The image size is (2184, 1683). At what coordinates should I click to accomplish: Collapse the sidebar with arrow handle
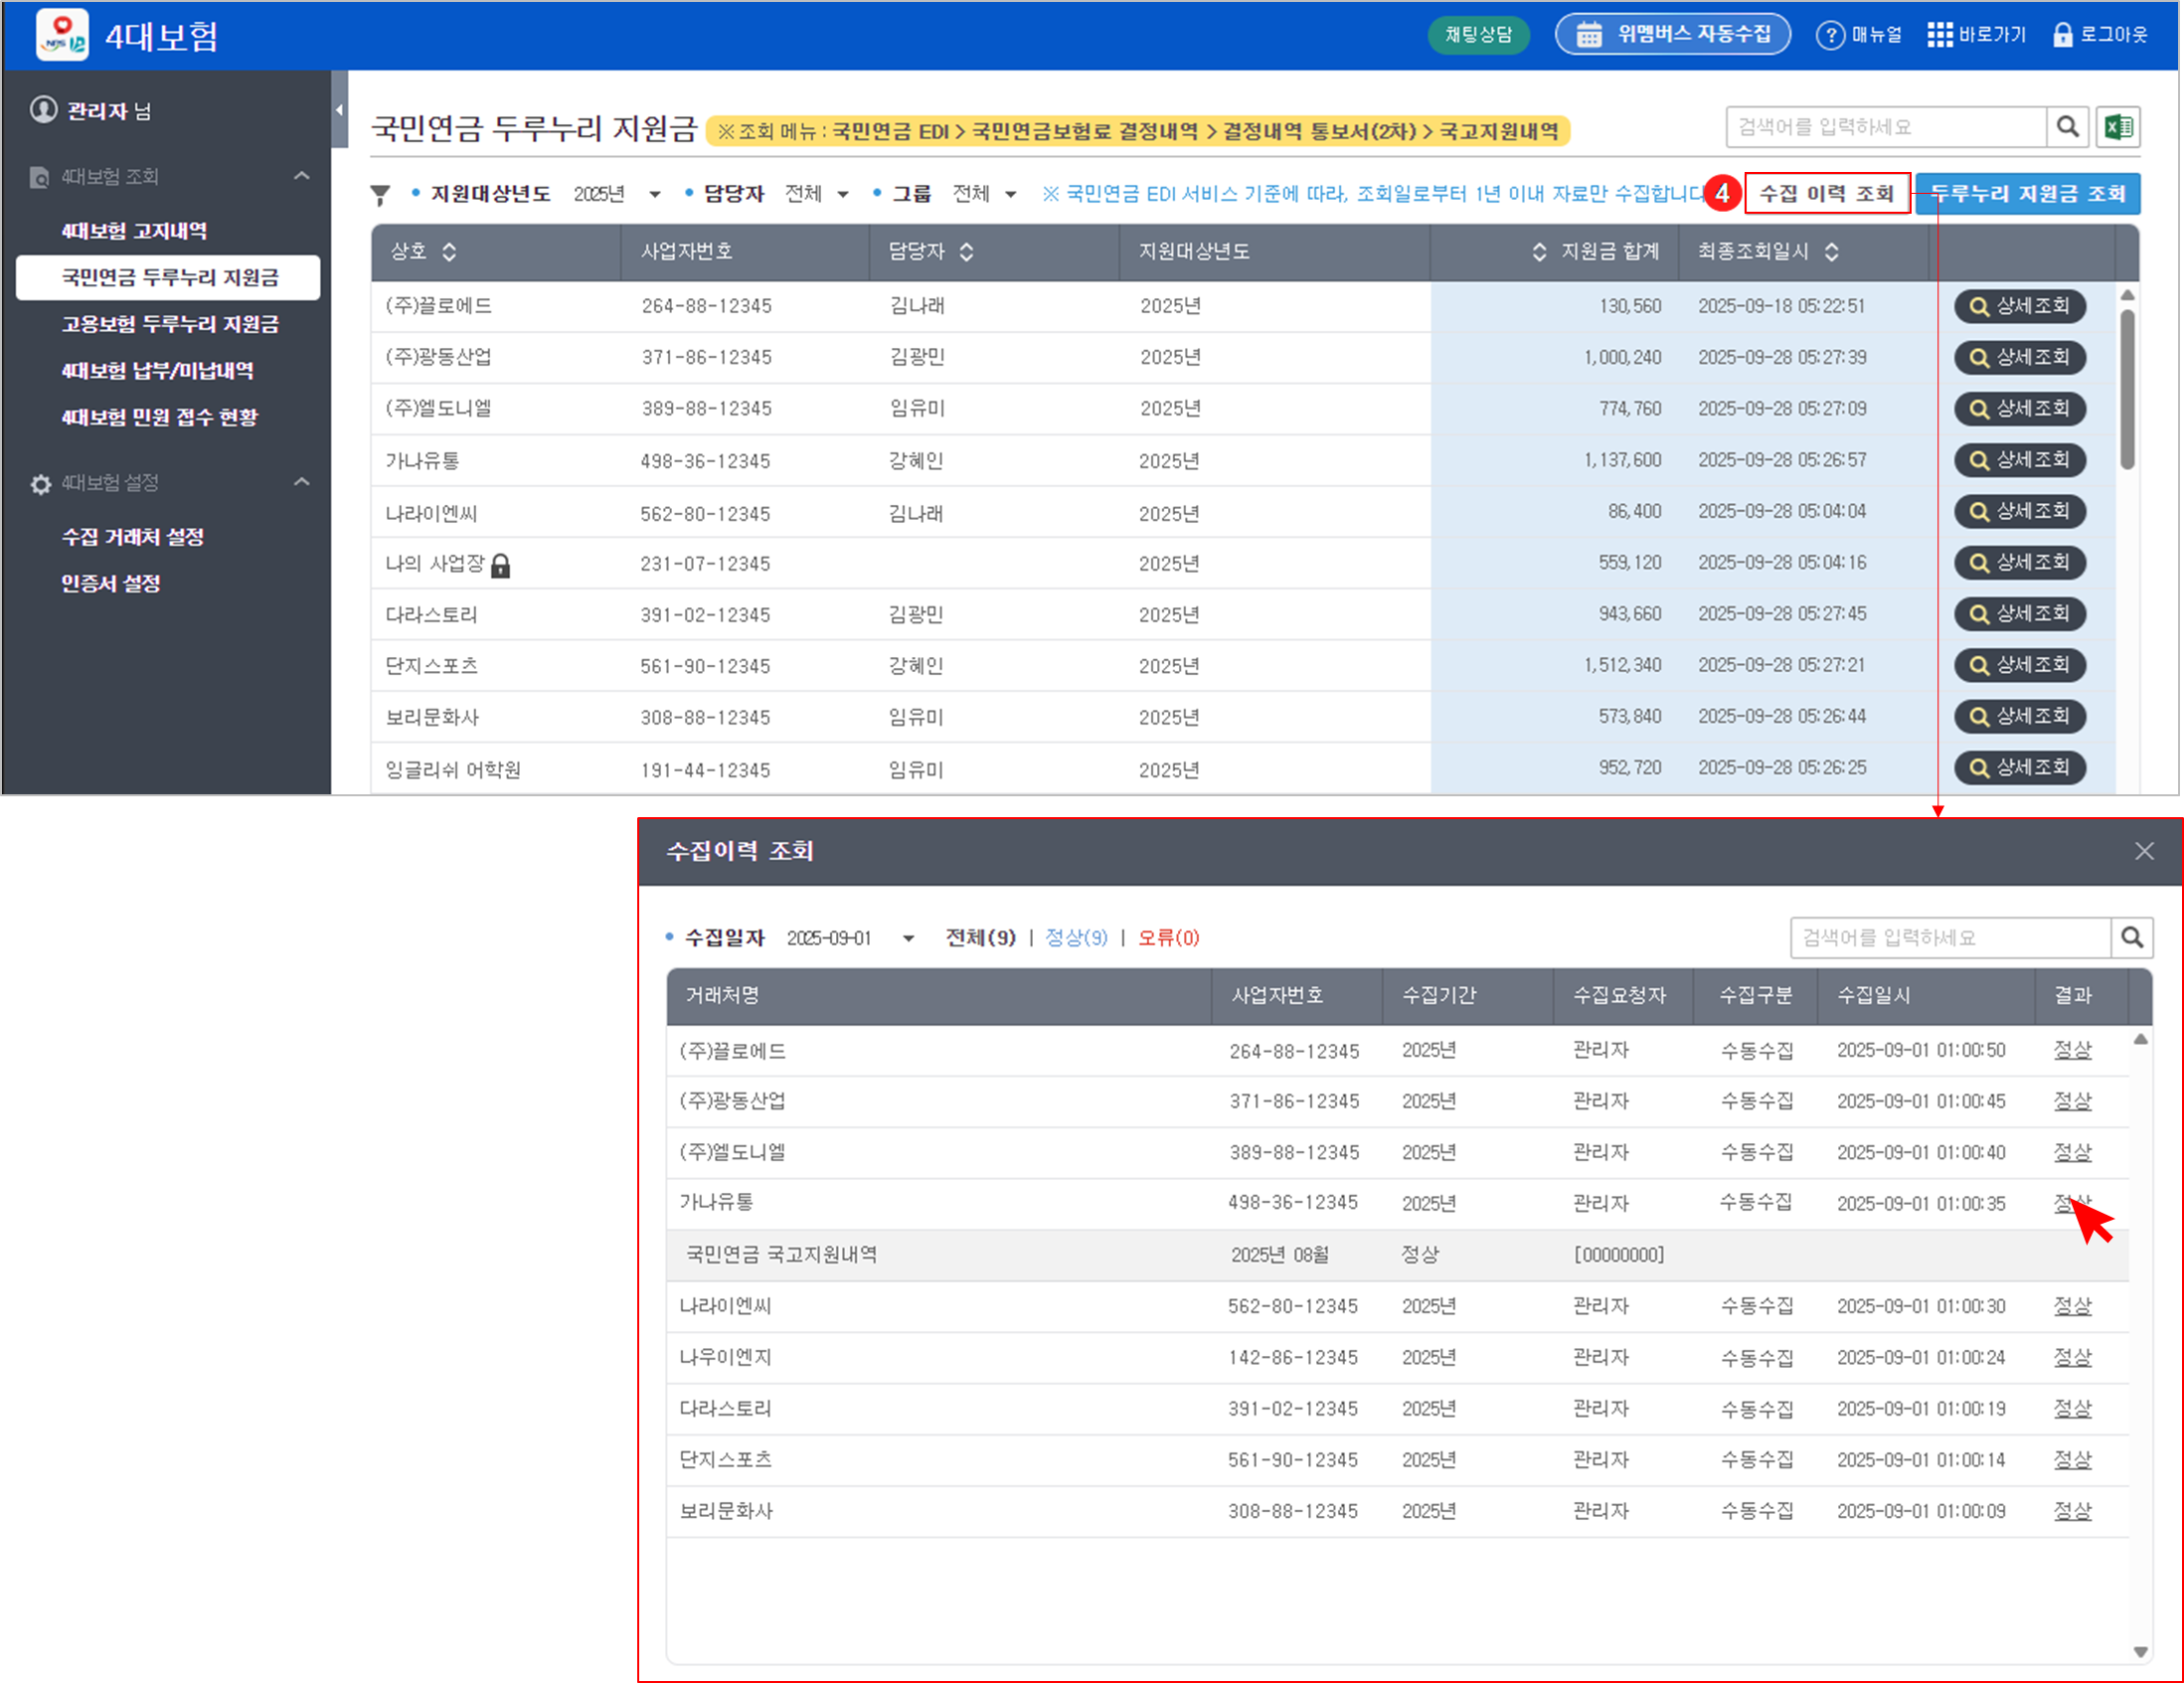point(339,111)
